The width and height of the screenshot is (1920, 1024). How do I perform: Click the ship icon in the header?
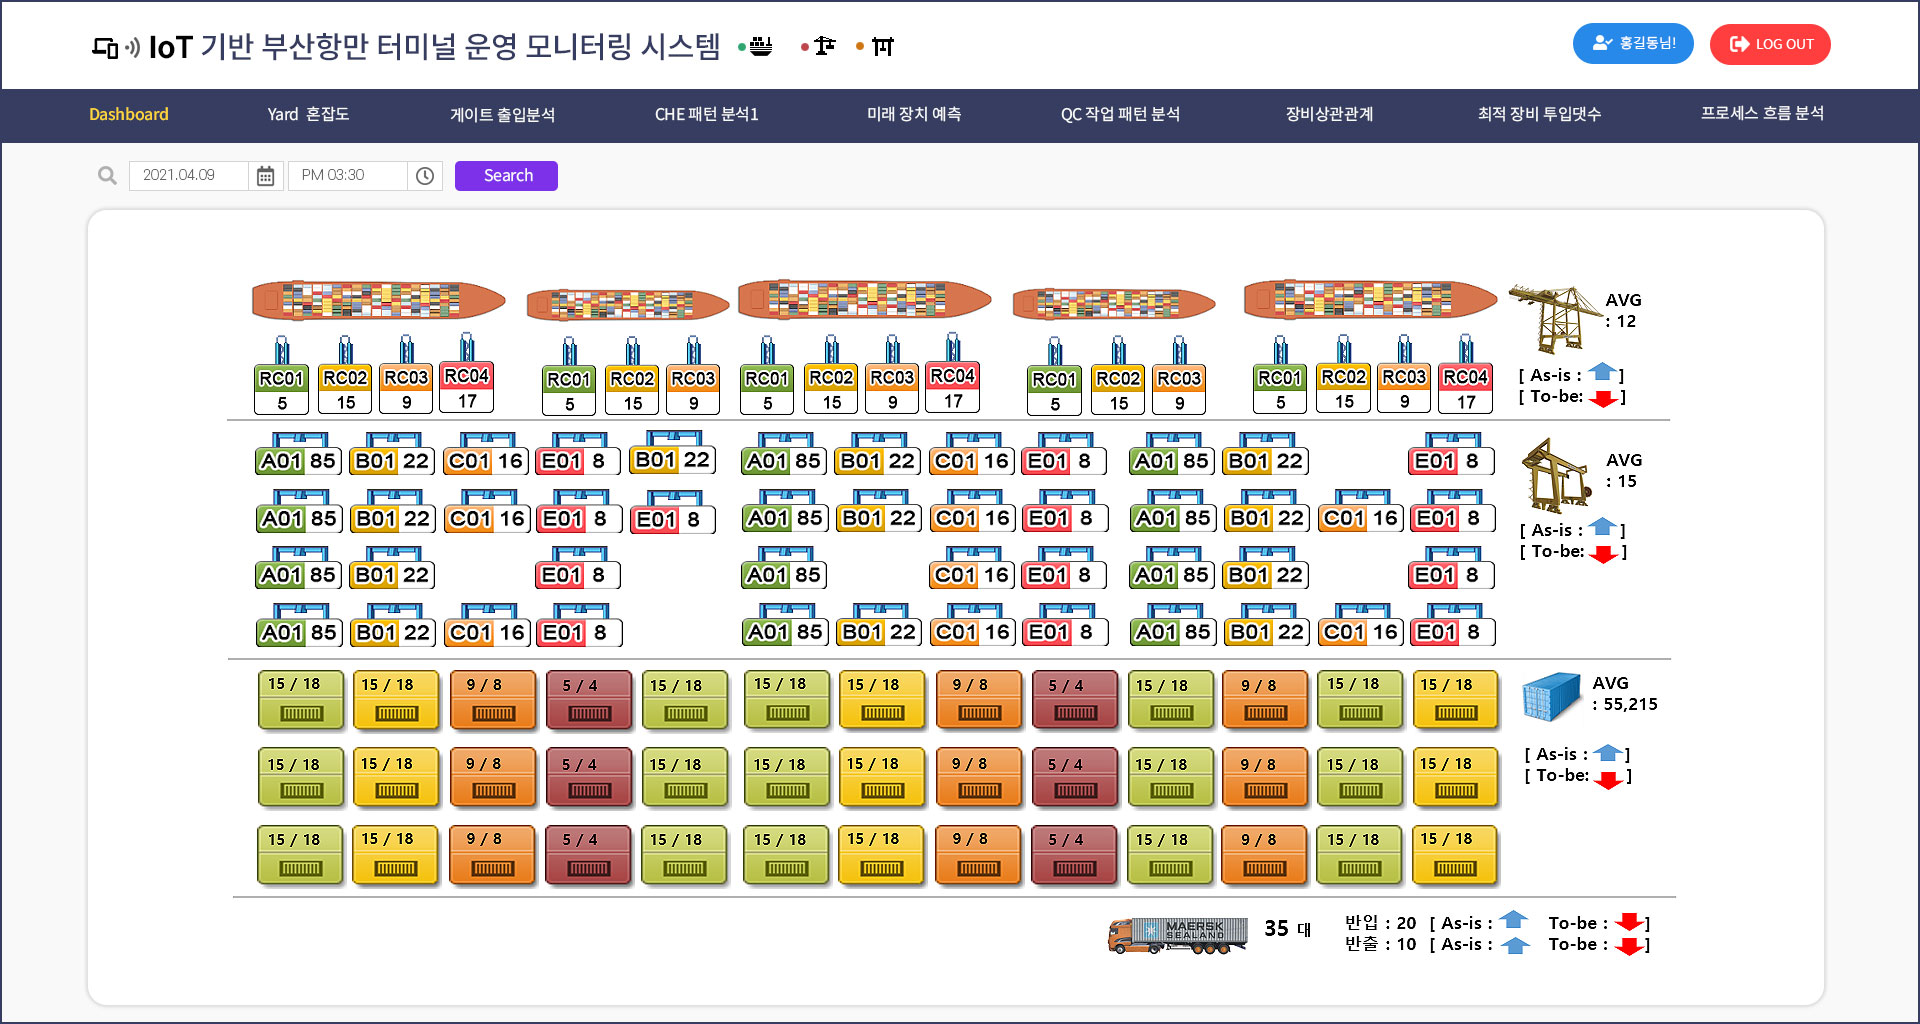761,46
